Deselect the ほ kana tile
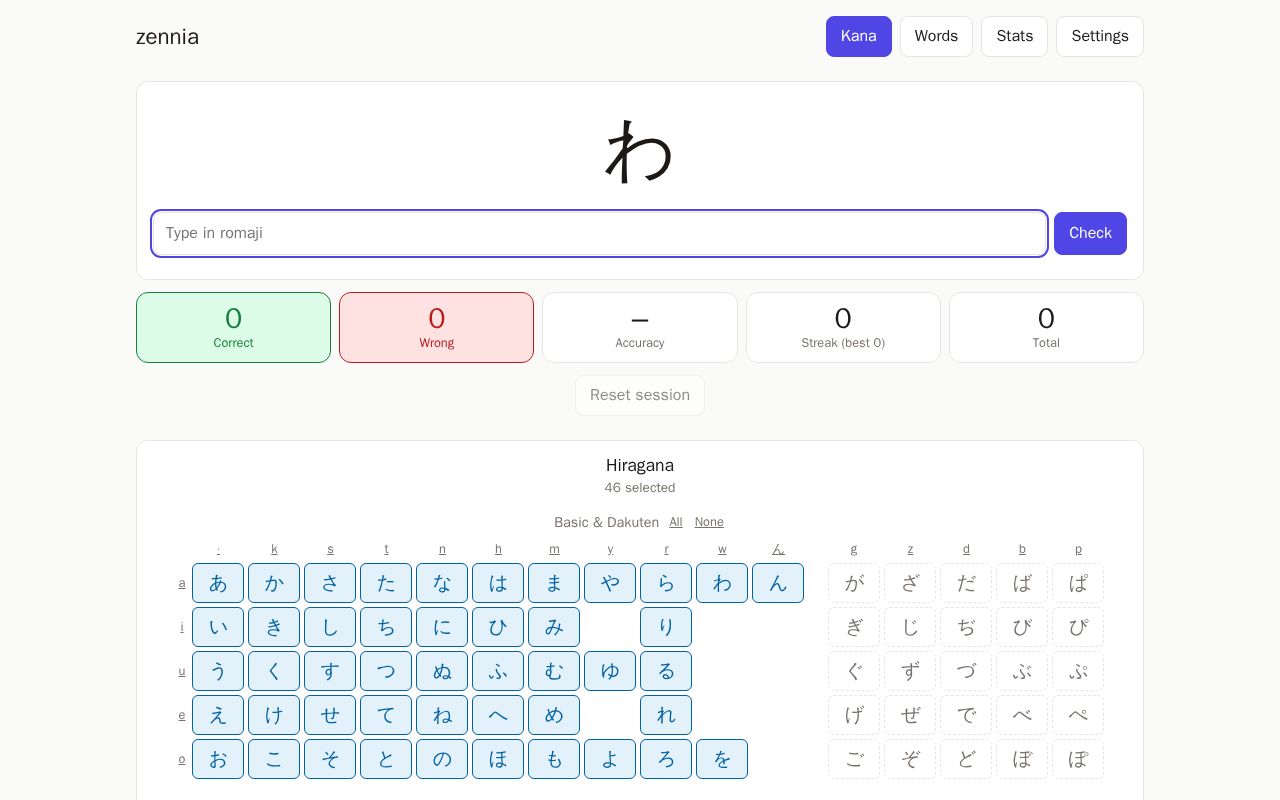Viewport: 1280px width, 800px height. tap(498, 759)
